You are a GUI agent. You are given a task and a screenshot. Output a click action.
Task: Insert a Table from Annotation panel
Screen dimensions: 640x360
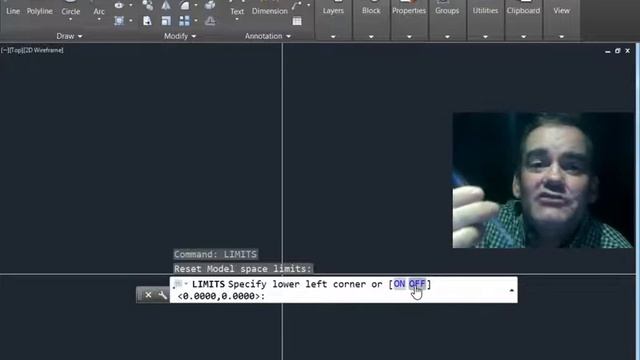coord(297,21)
